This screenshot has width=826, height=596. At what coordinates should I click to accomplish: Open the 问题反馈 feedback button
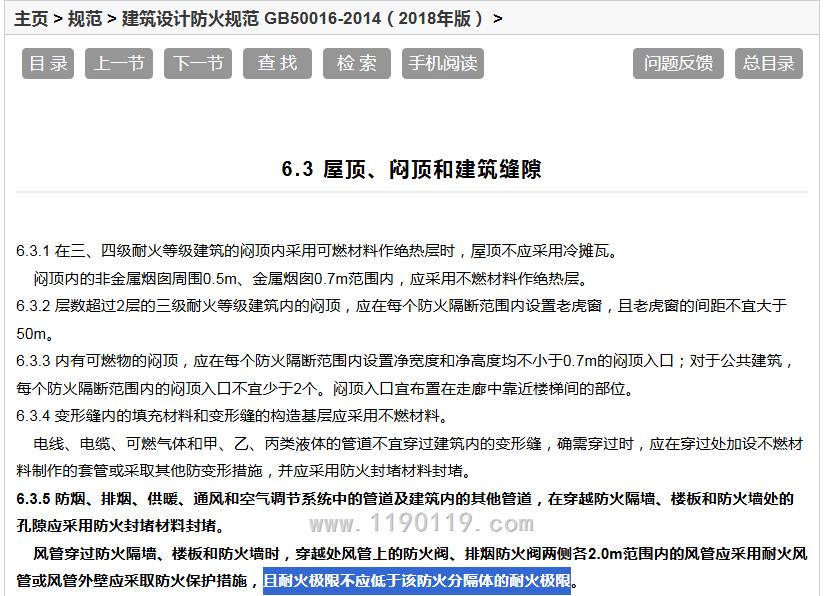(x=678, y=63)
